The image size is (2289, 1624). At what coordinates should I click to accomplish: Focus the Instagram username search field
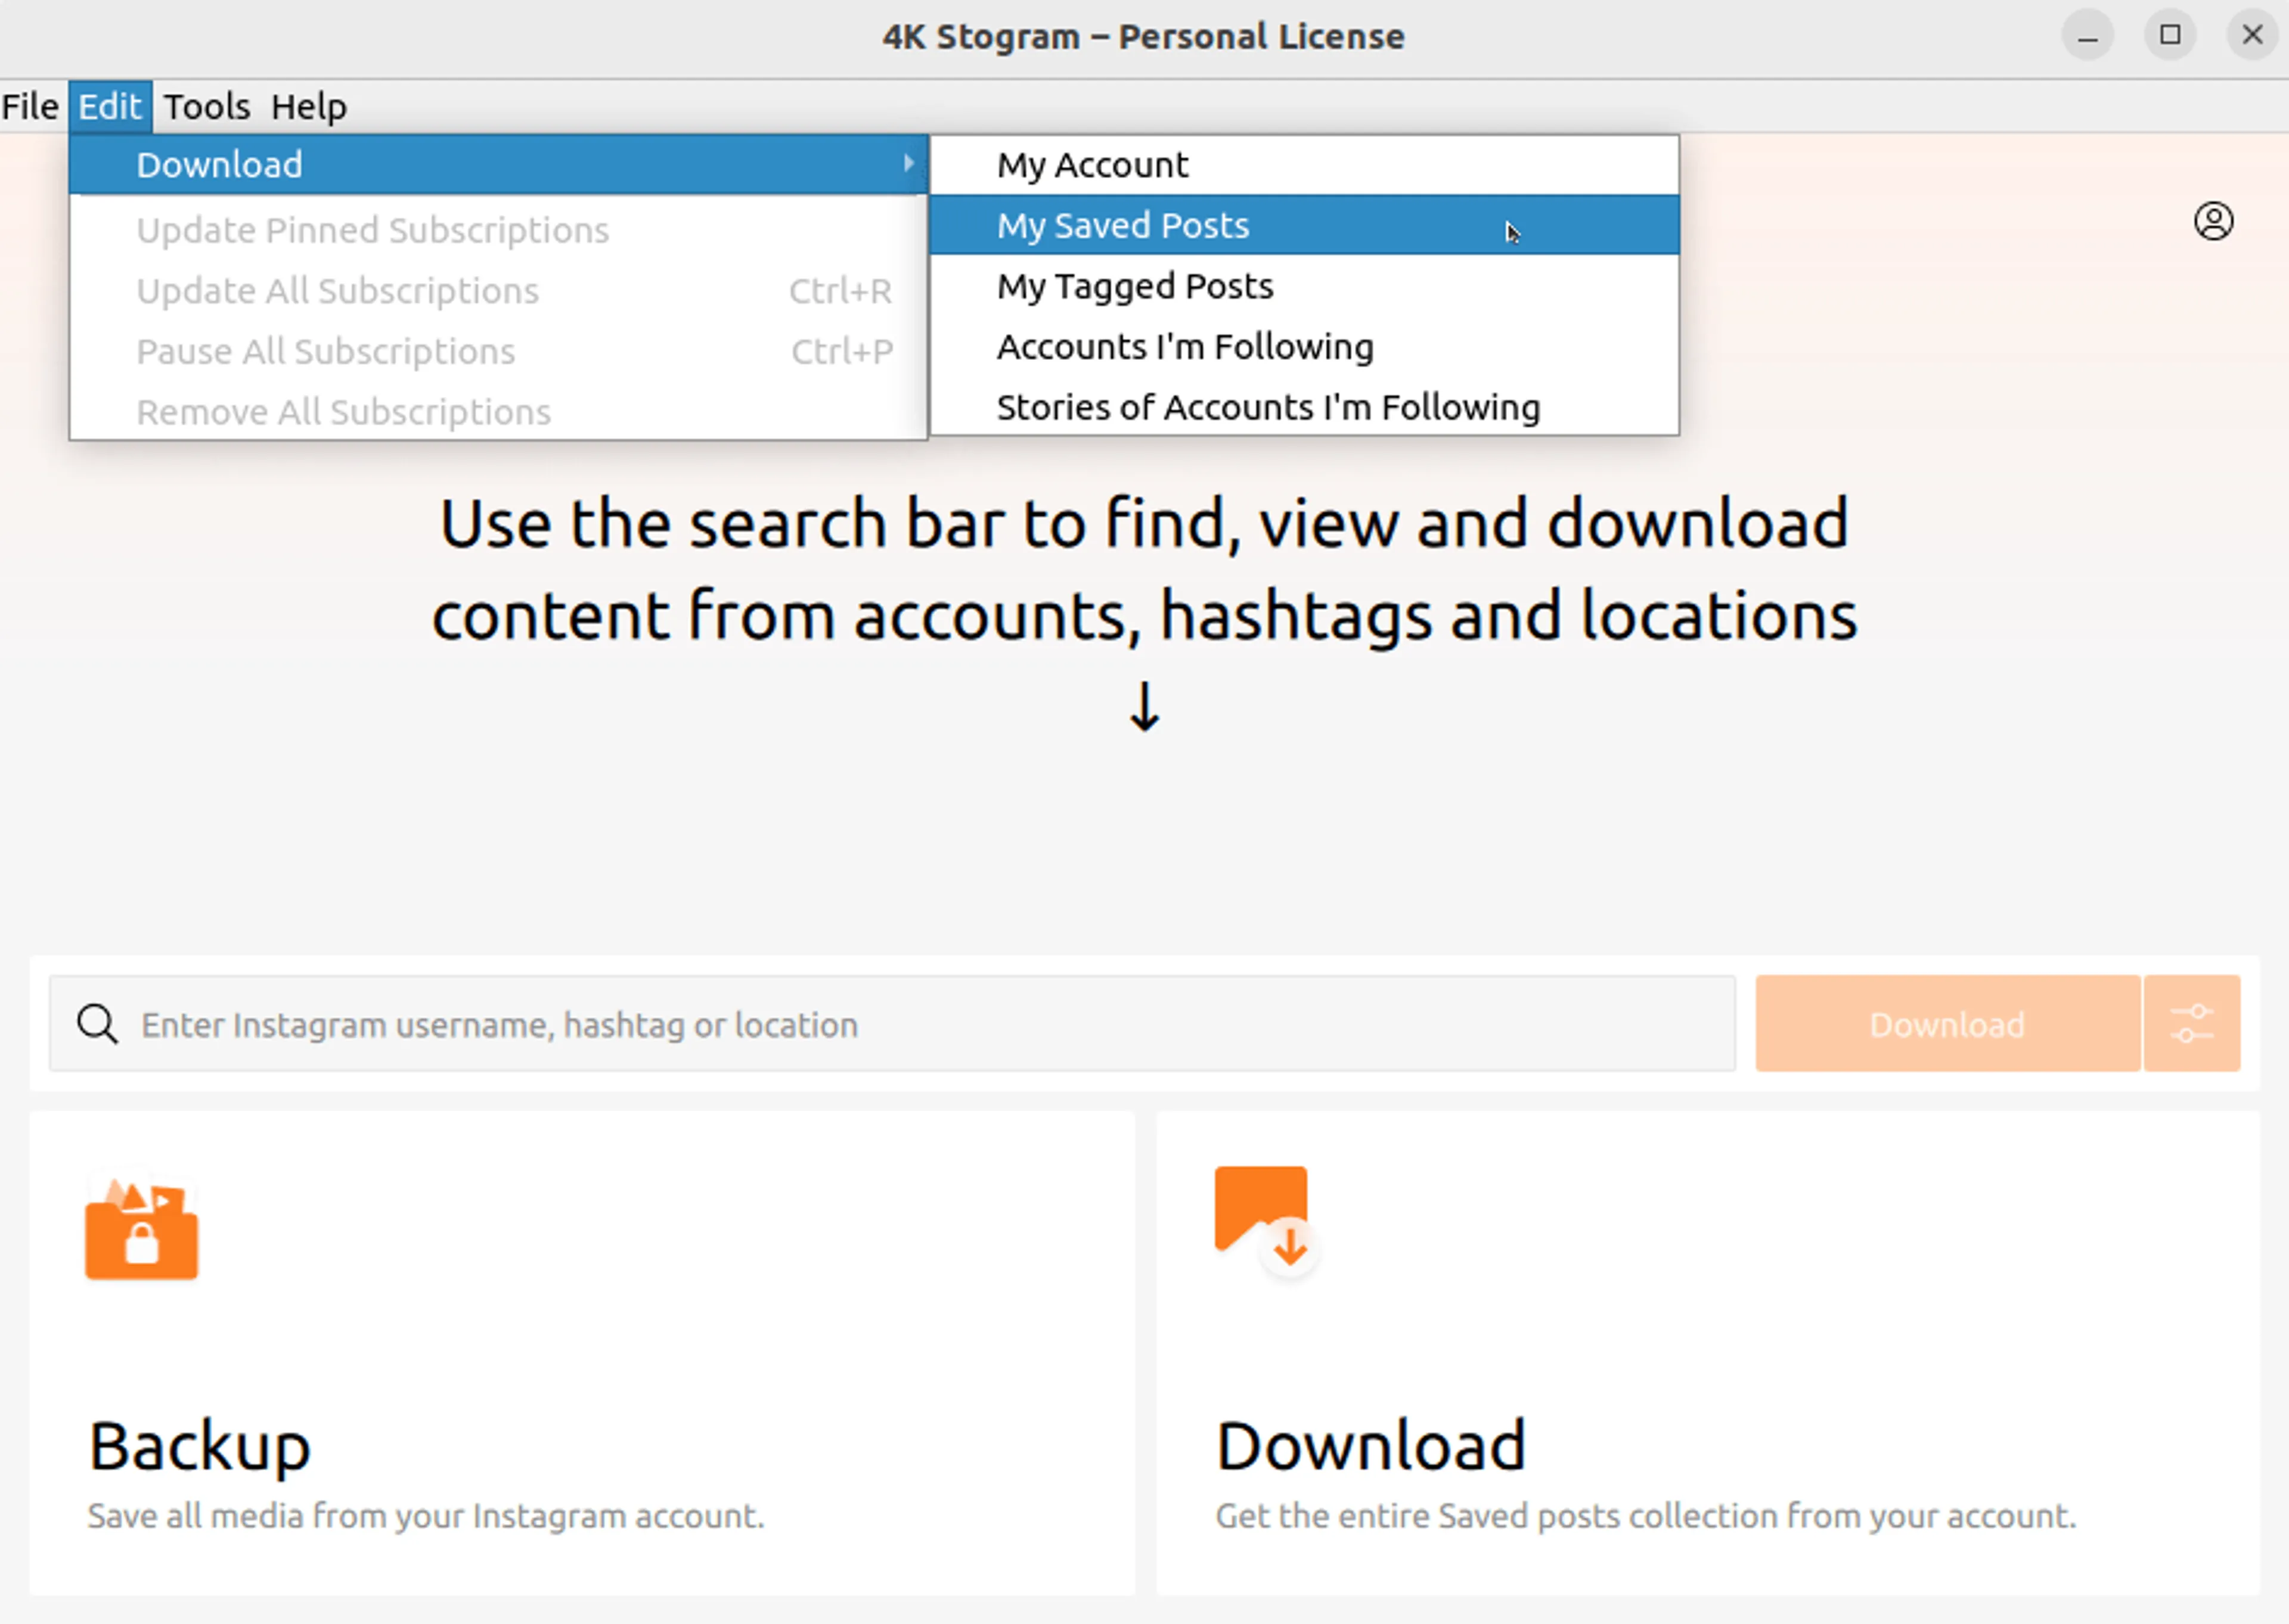click(900, 1024)
